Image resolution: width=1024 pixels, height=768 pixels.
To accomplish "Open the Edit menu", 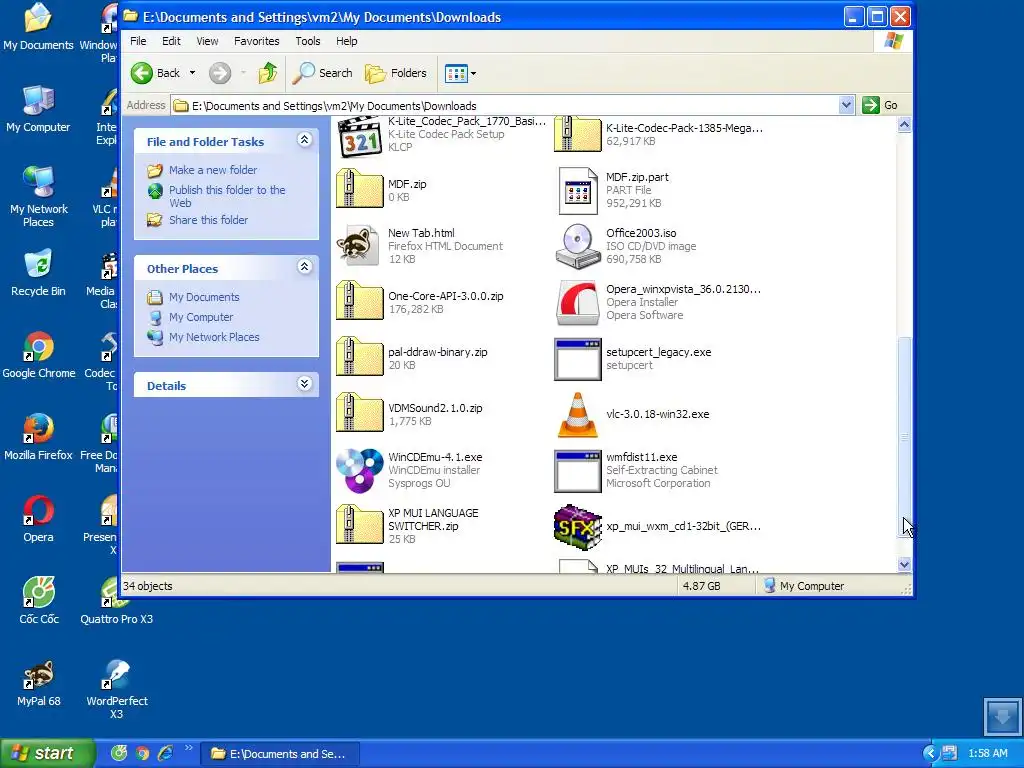I will click(171, 41).
